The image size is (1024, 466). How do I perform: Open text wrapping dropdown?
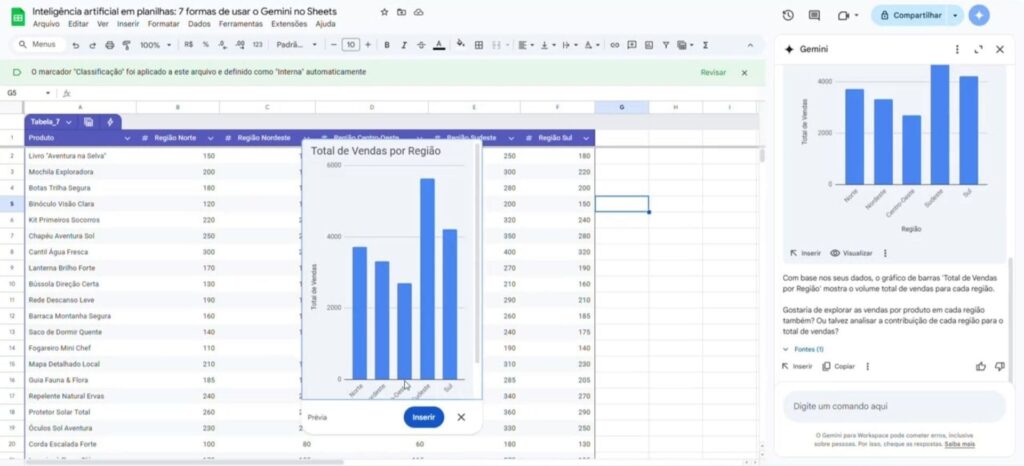569,45
